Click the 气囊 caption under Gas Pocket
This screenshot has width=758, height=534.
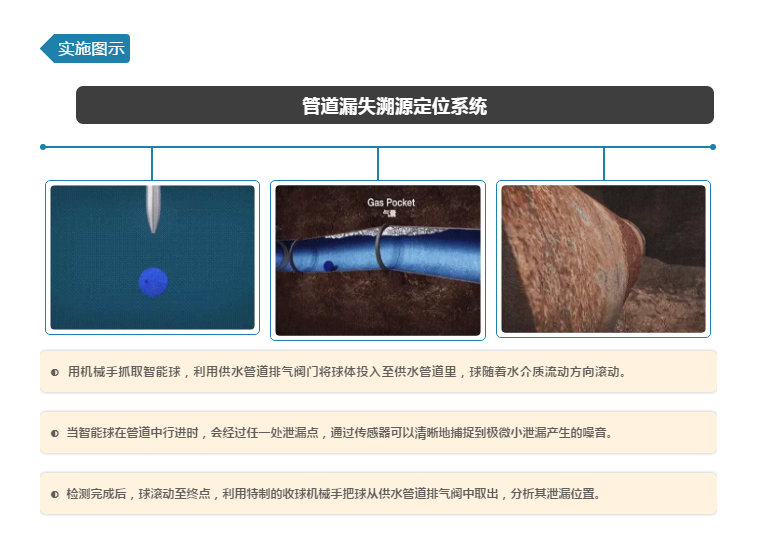390,213
